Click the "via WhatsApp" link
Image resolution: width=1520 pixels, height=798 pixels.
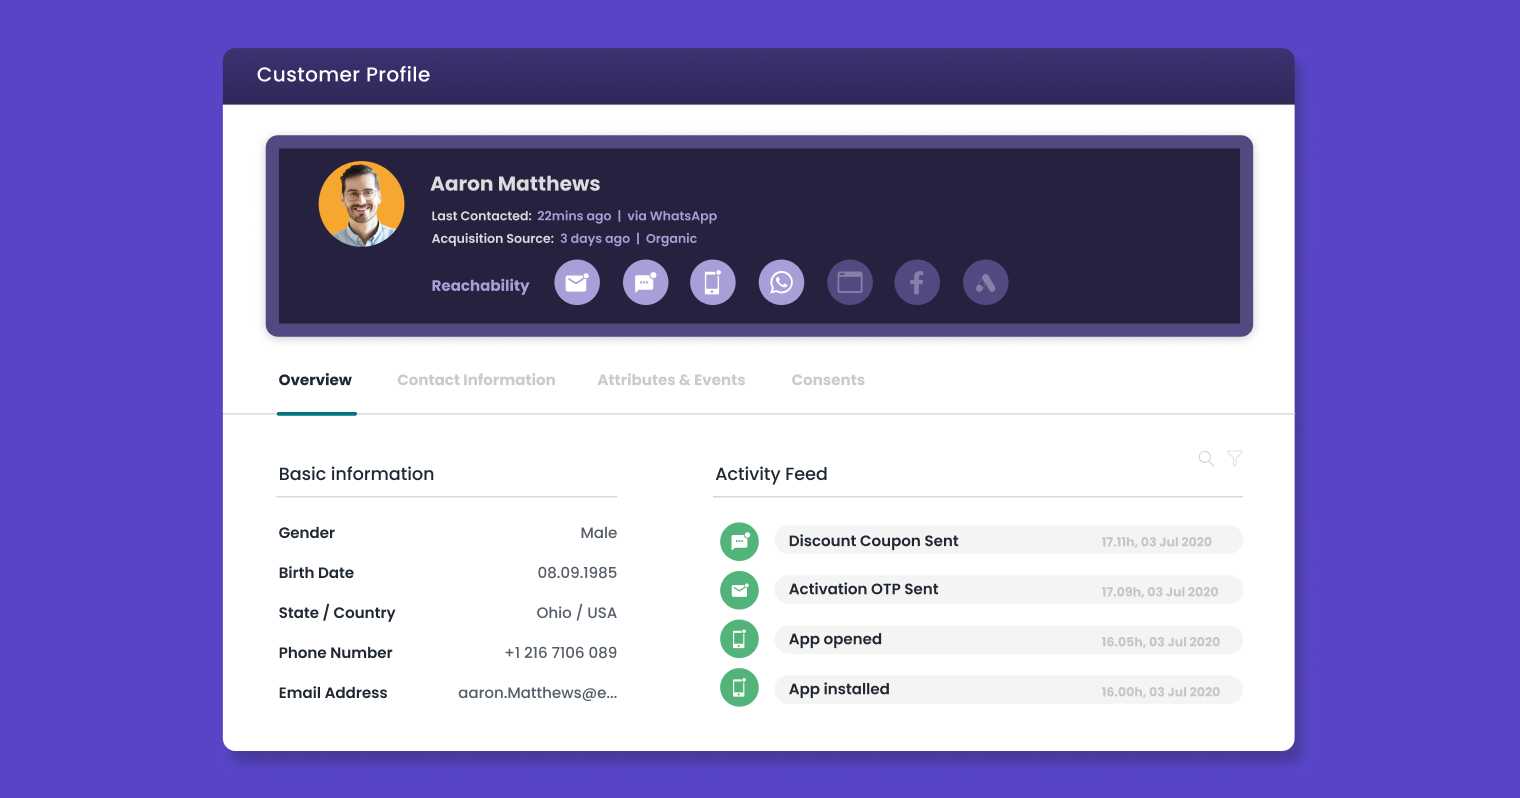(672, 215)
